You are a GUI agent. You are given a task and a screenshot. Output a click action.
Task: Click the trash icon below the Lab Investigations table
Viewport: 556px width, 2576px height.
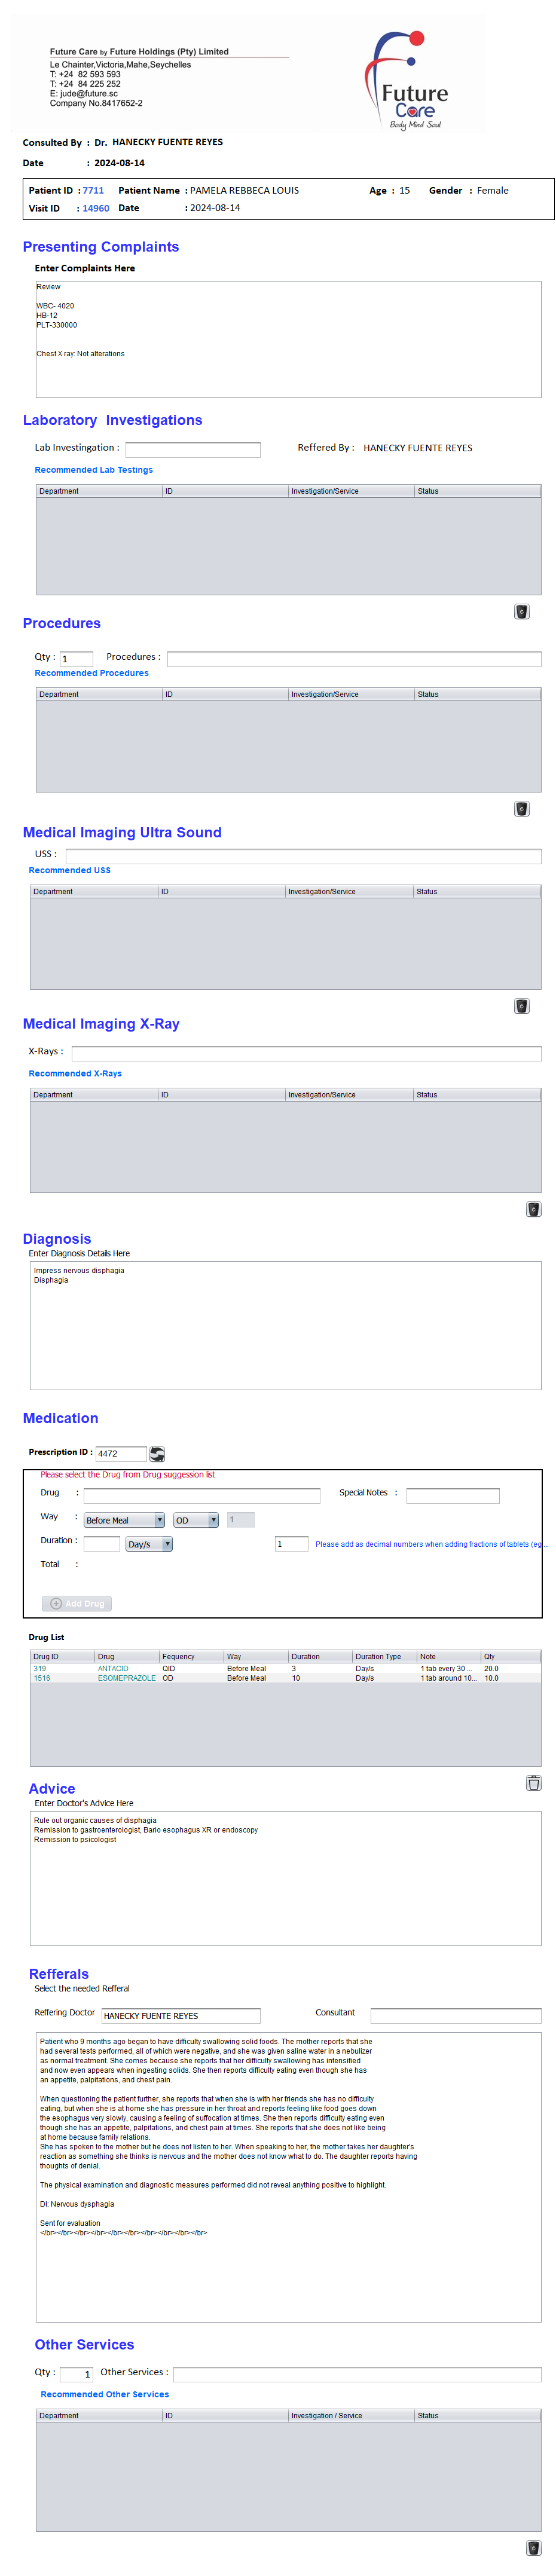coord(521,611)
